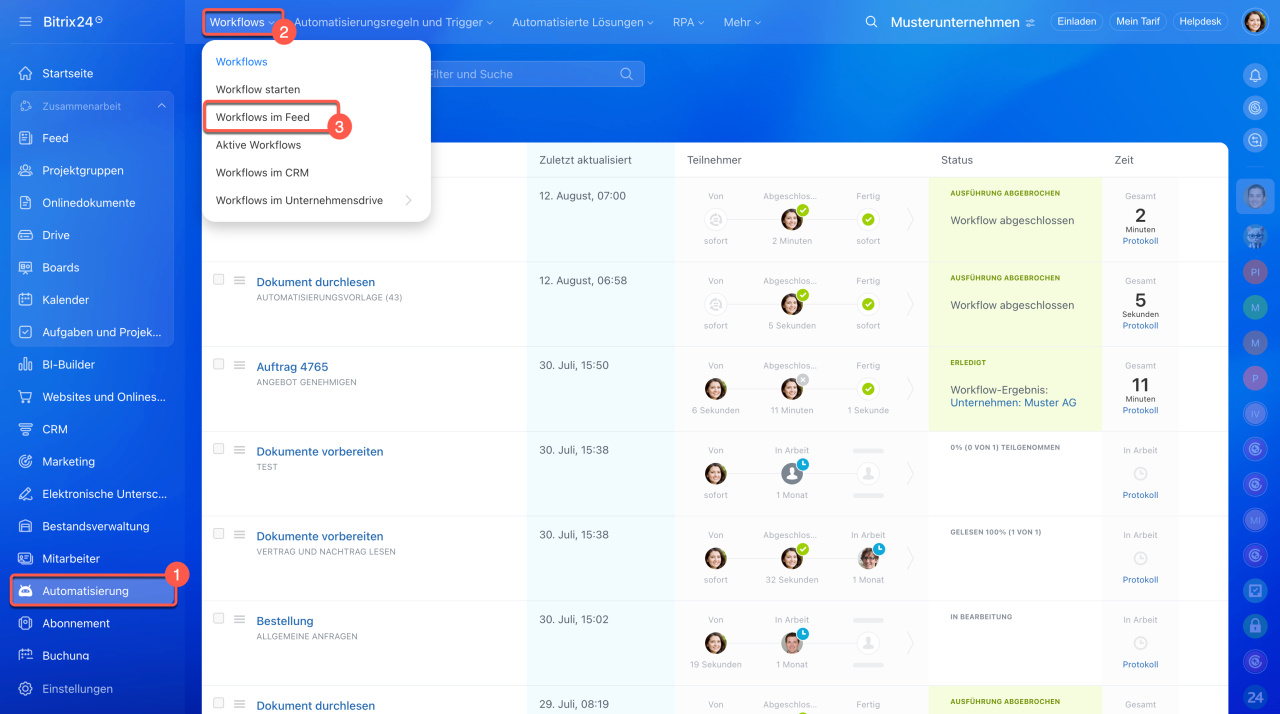The image size is (1280, 714).
Task: Open Einstellungen gear in the sidebar
Action: (x=77, y=689)
